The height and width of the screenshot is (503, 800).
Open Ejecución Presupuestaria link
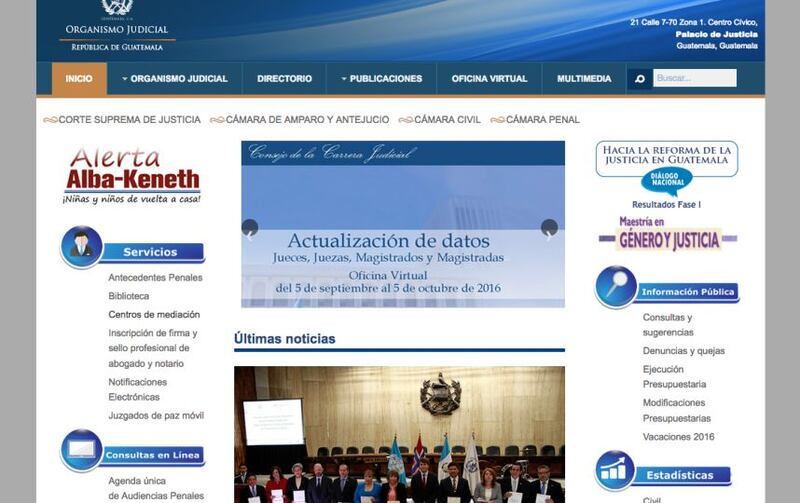pos(674,376)
